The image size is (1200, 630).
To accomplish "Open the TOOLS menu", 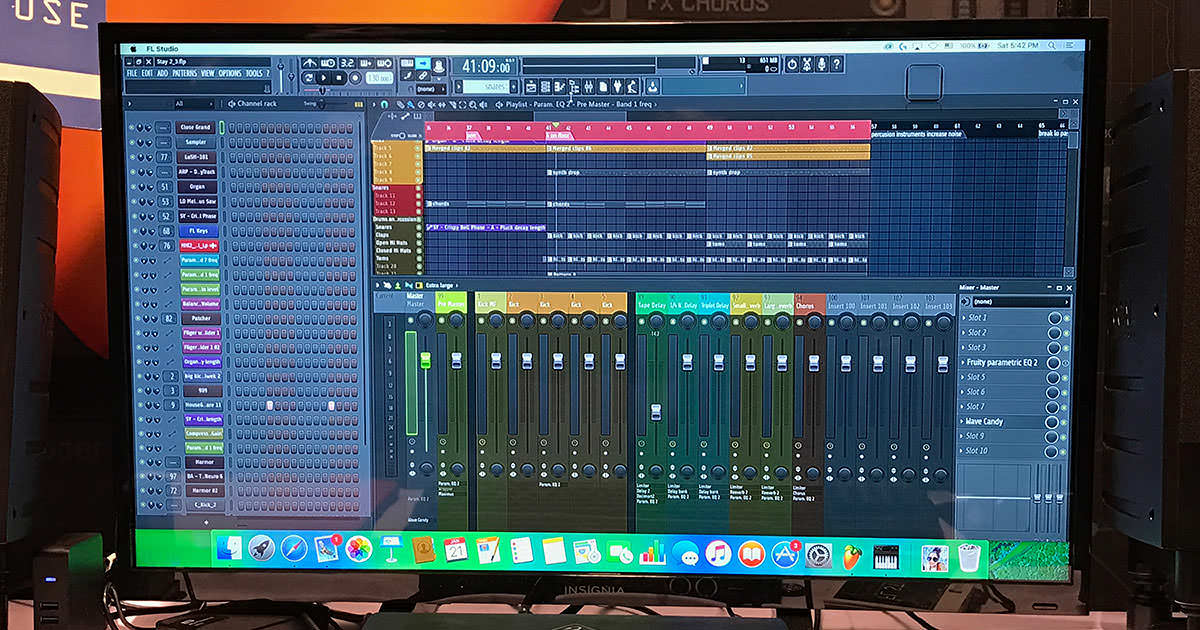I will point(254,73).
